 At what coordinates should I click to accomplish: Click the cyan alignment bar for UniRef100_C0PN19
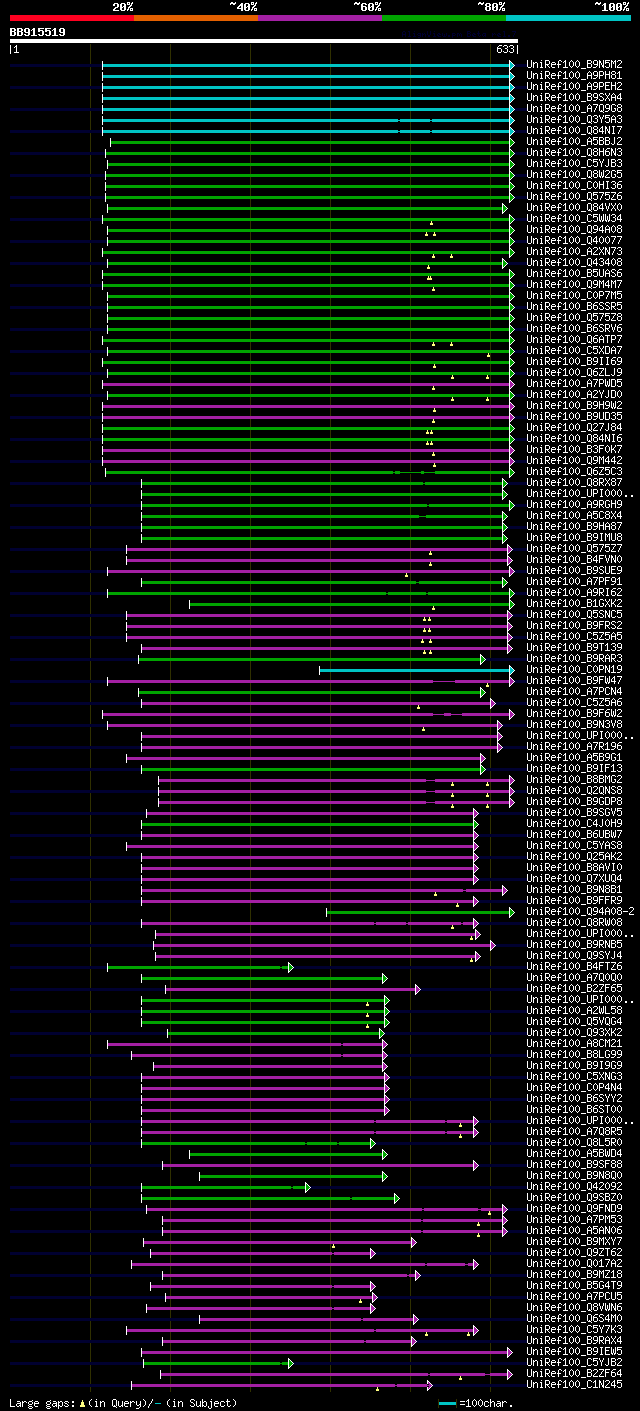(416, 670)
